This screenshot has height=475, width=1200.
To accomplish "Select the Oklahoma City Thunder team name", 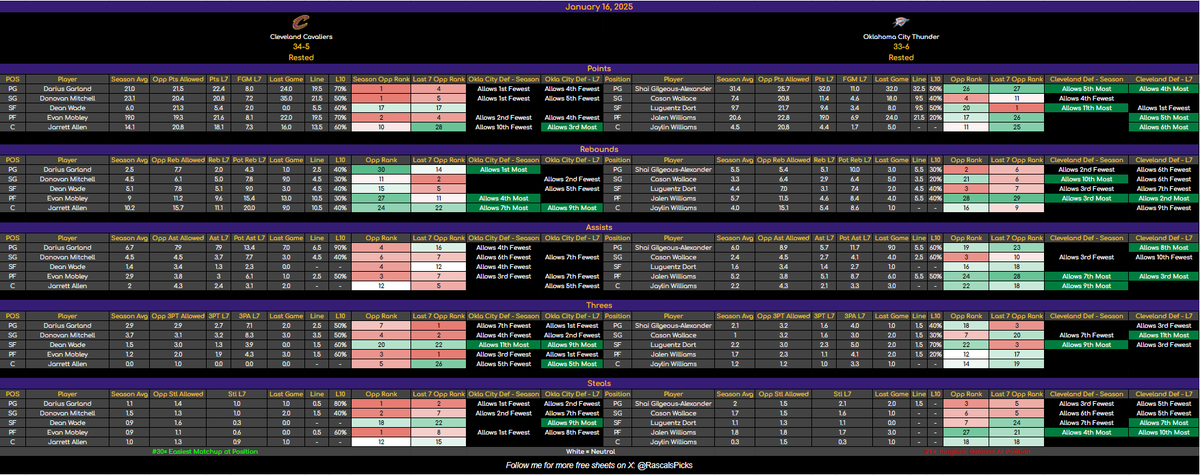I will 900,37.
